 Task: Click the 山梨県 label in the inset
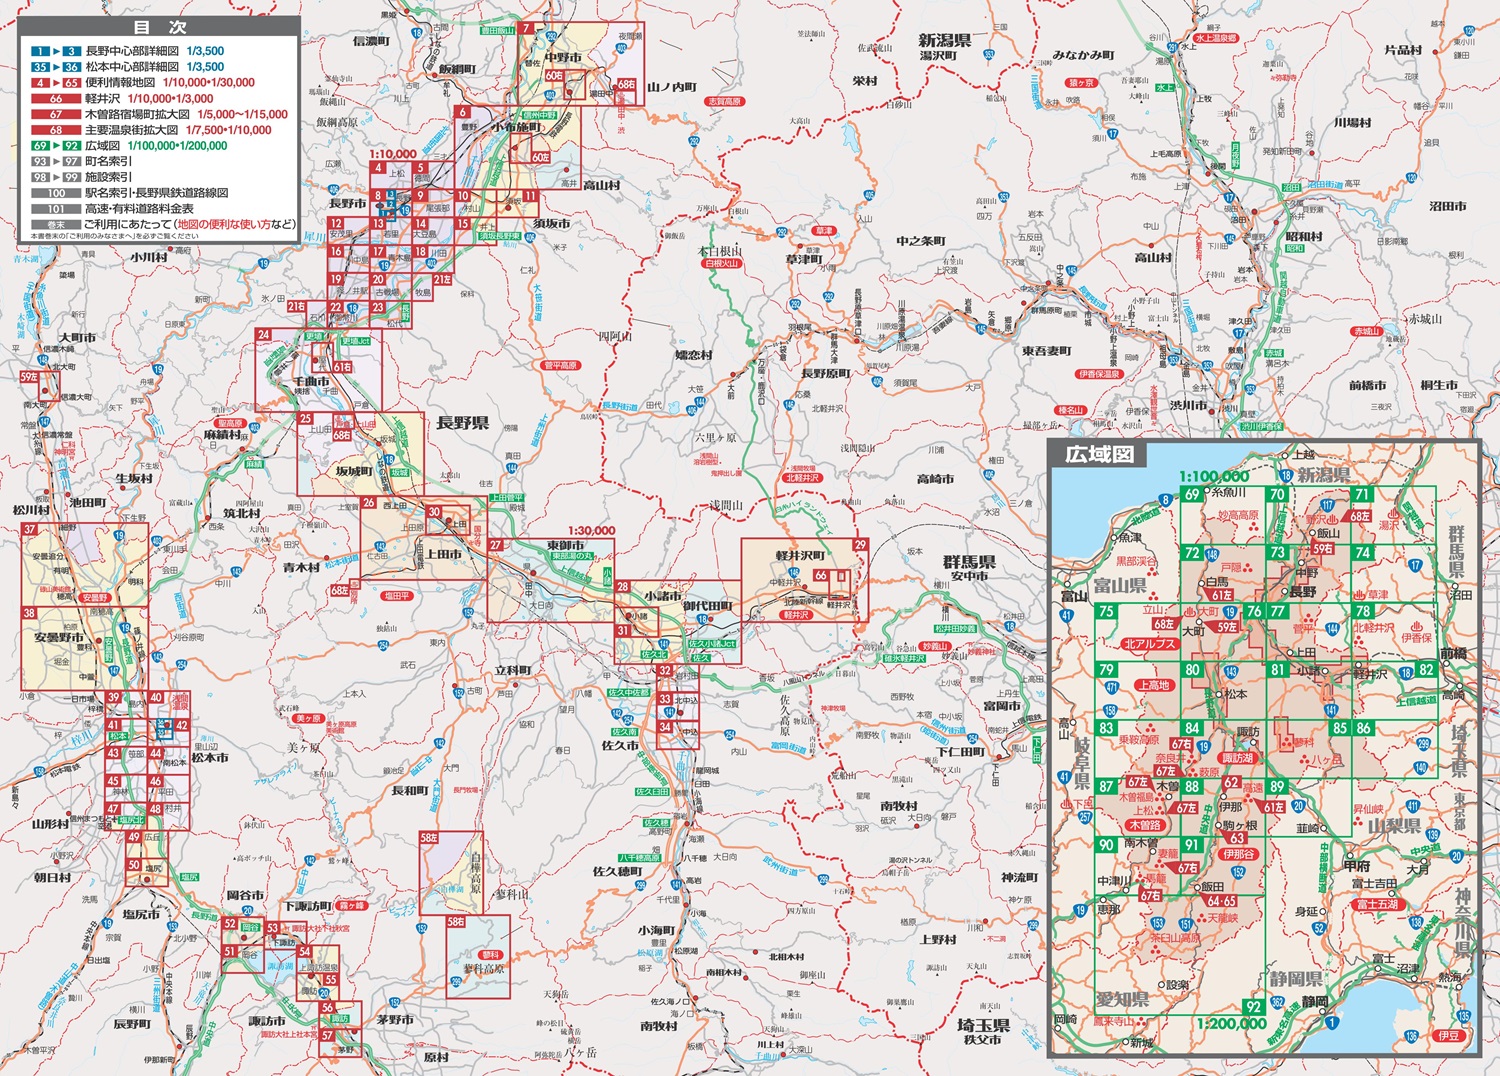(x=1394, y=825)
